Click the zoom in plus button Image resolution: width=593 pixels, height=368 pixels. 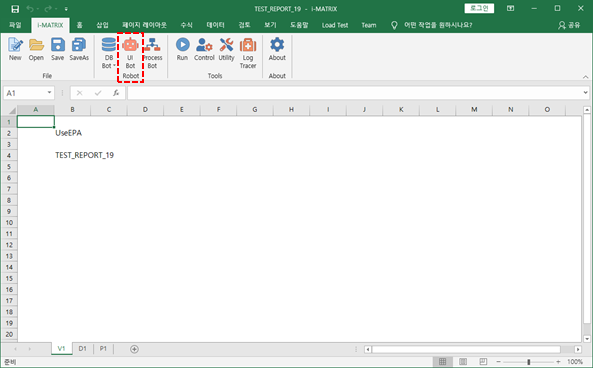point(558,362)
